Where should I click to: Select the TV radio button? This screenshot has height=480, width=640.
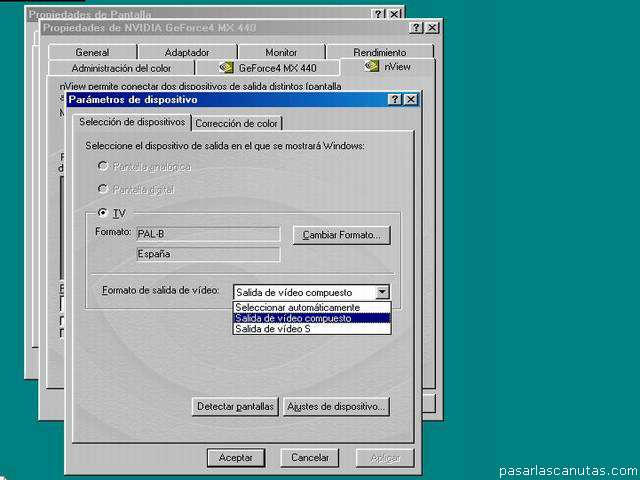click(103, 213)
